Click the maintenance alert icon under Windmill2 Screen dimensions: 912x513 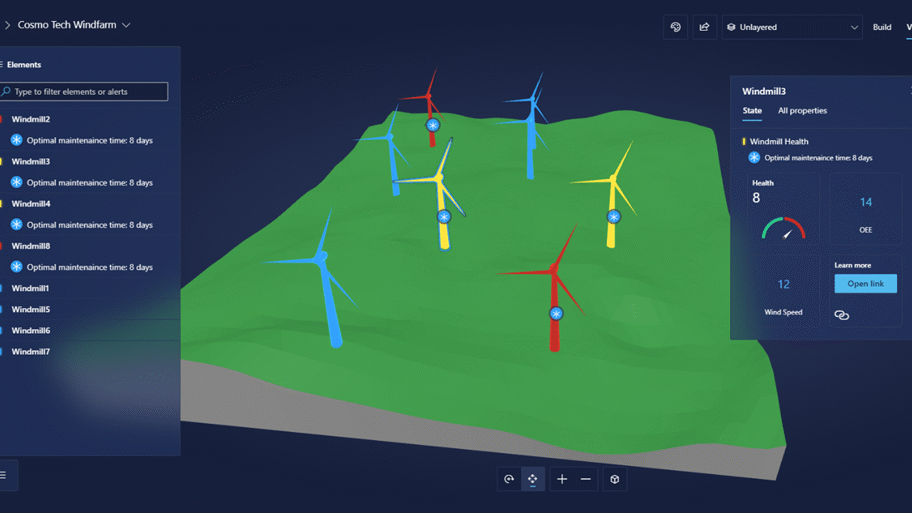point(16,140)
